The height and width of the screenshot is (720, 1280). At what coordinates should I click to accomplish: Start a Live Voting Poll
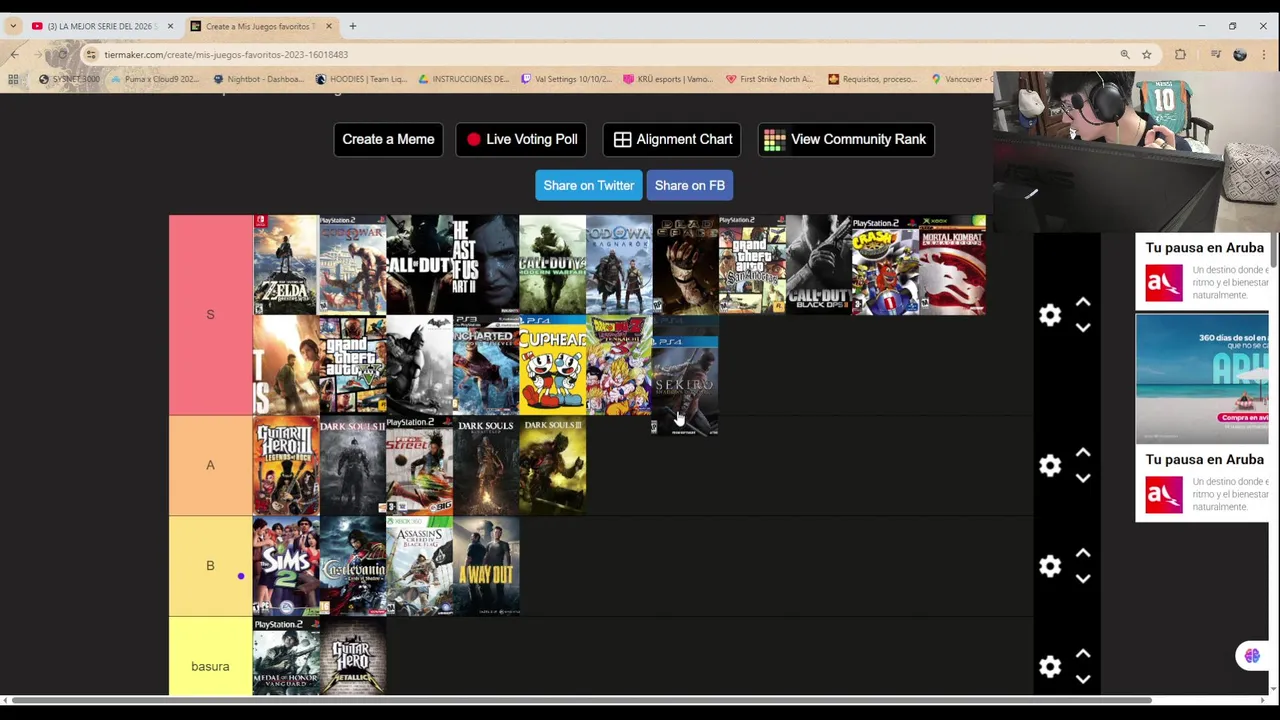[x=521, y=139]
